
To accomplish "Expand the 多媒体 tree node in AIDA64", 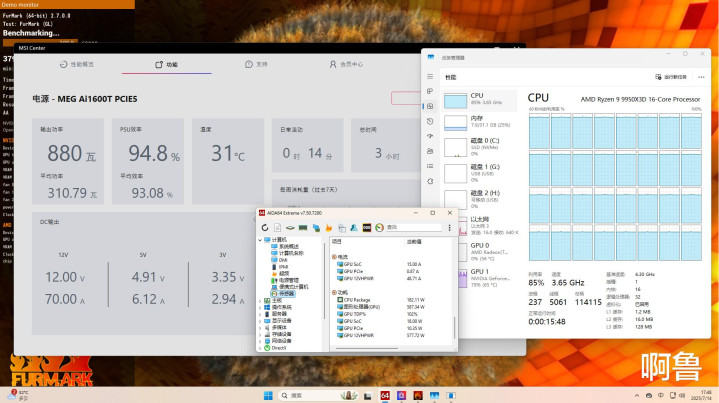I will (x=260, y=328).
